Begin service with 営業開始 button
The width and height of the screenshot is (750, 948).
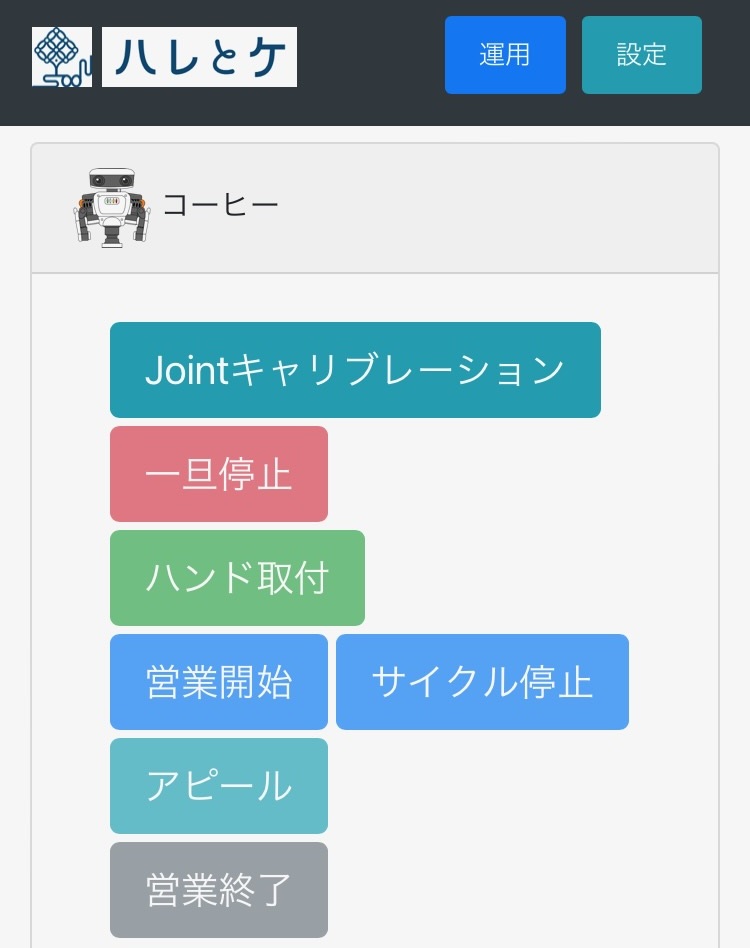[219, 682]
